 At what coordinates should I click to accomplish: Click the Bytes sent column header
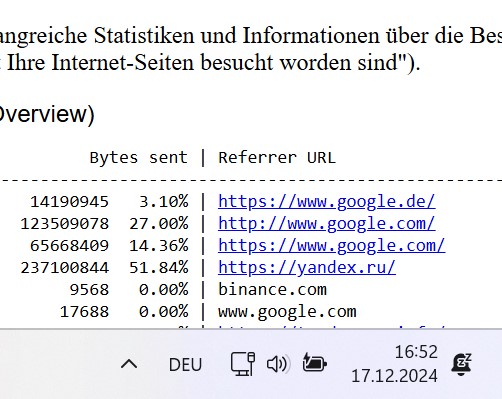(138, 157)
